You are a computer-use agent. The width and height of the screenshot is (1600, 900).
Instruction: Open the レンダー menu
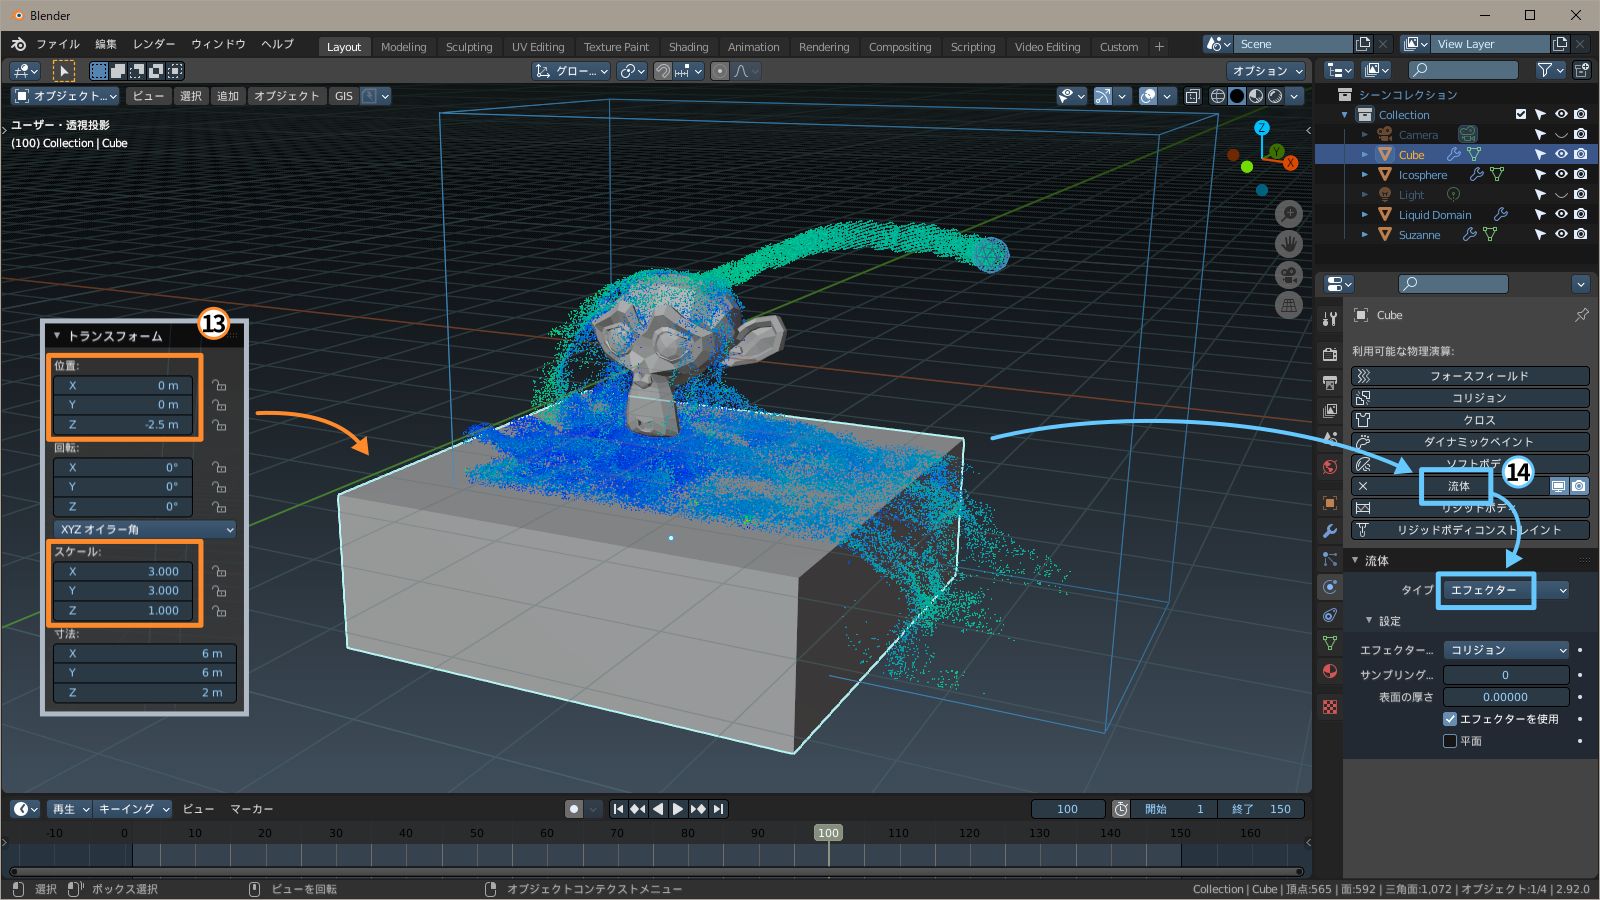click(154, 44)
